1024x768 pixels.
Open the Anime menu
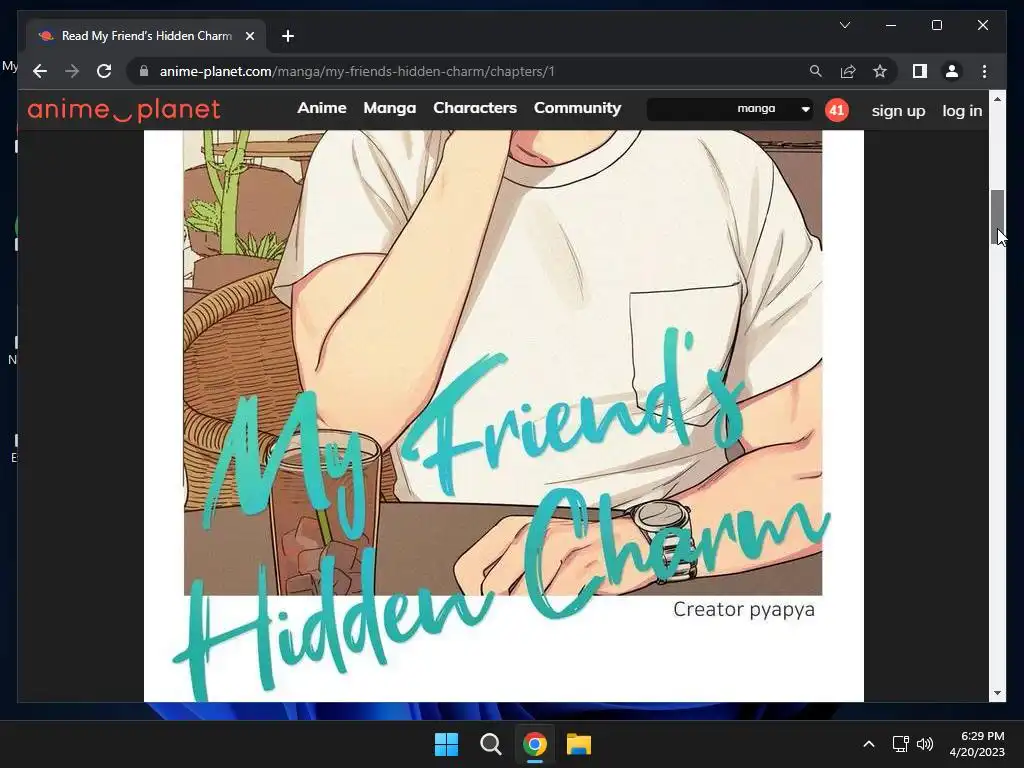[x=322, y=108]
